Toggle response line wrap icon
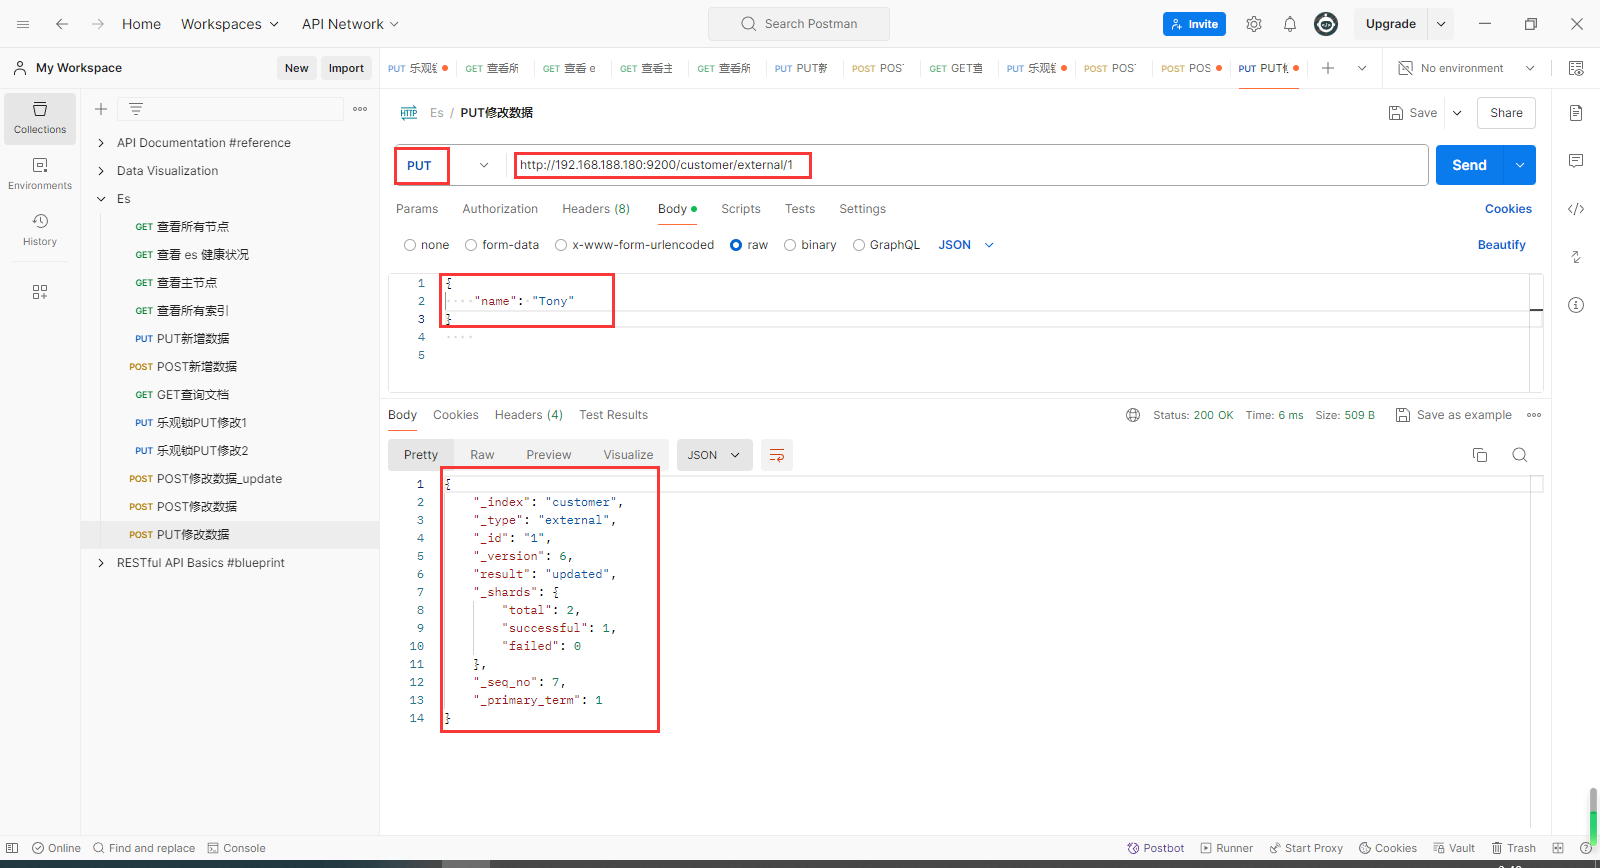The image size is (1600, 868). 777,455
